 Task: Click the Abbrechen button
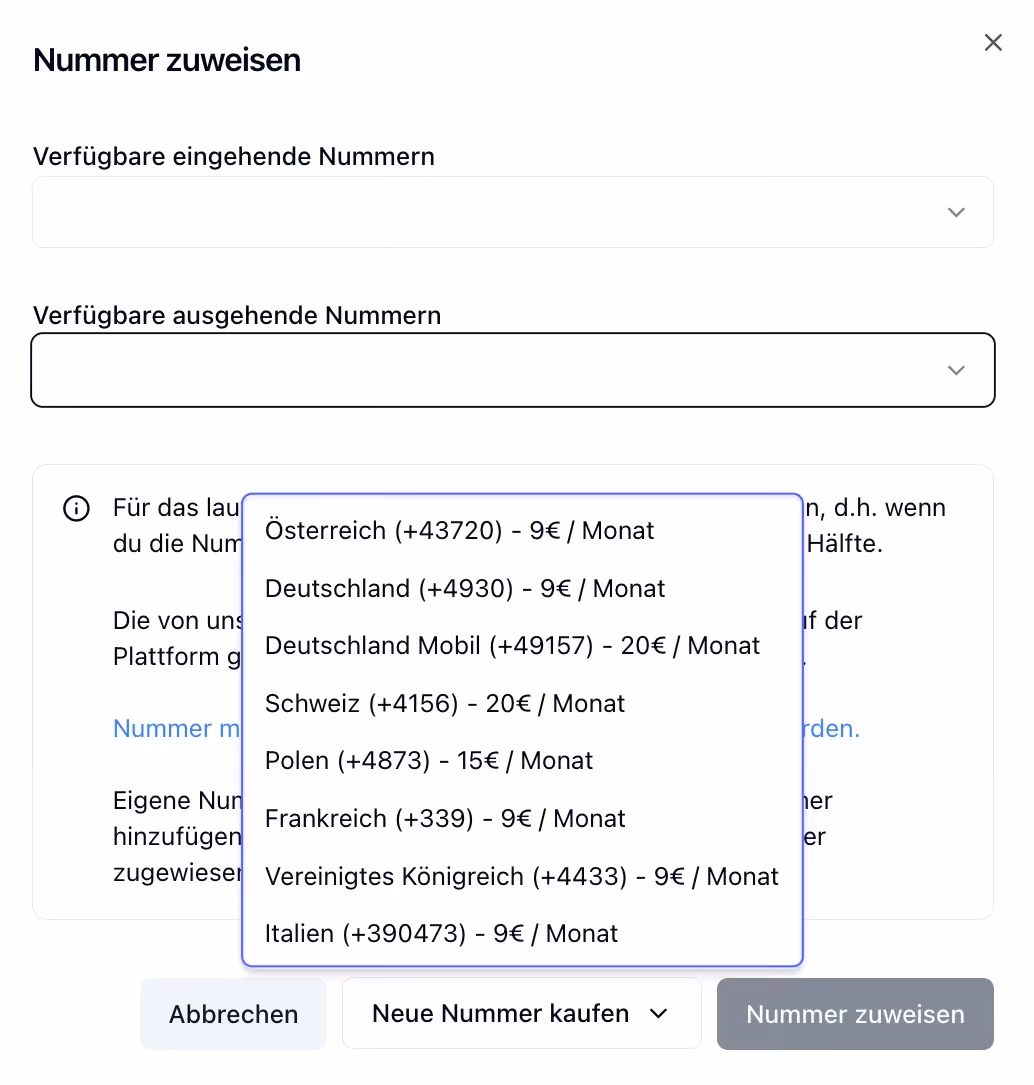tap(233, 1014)
